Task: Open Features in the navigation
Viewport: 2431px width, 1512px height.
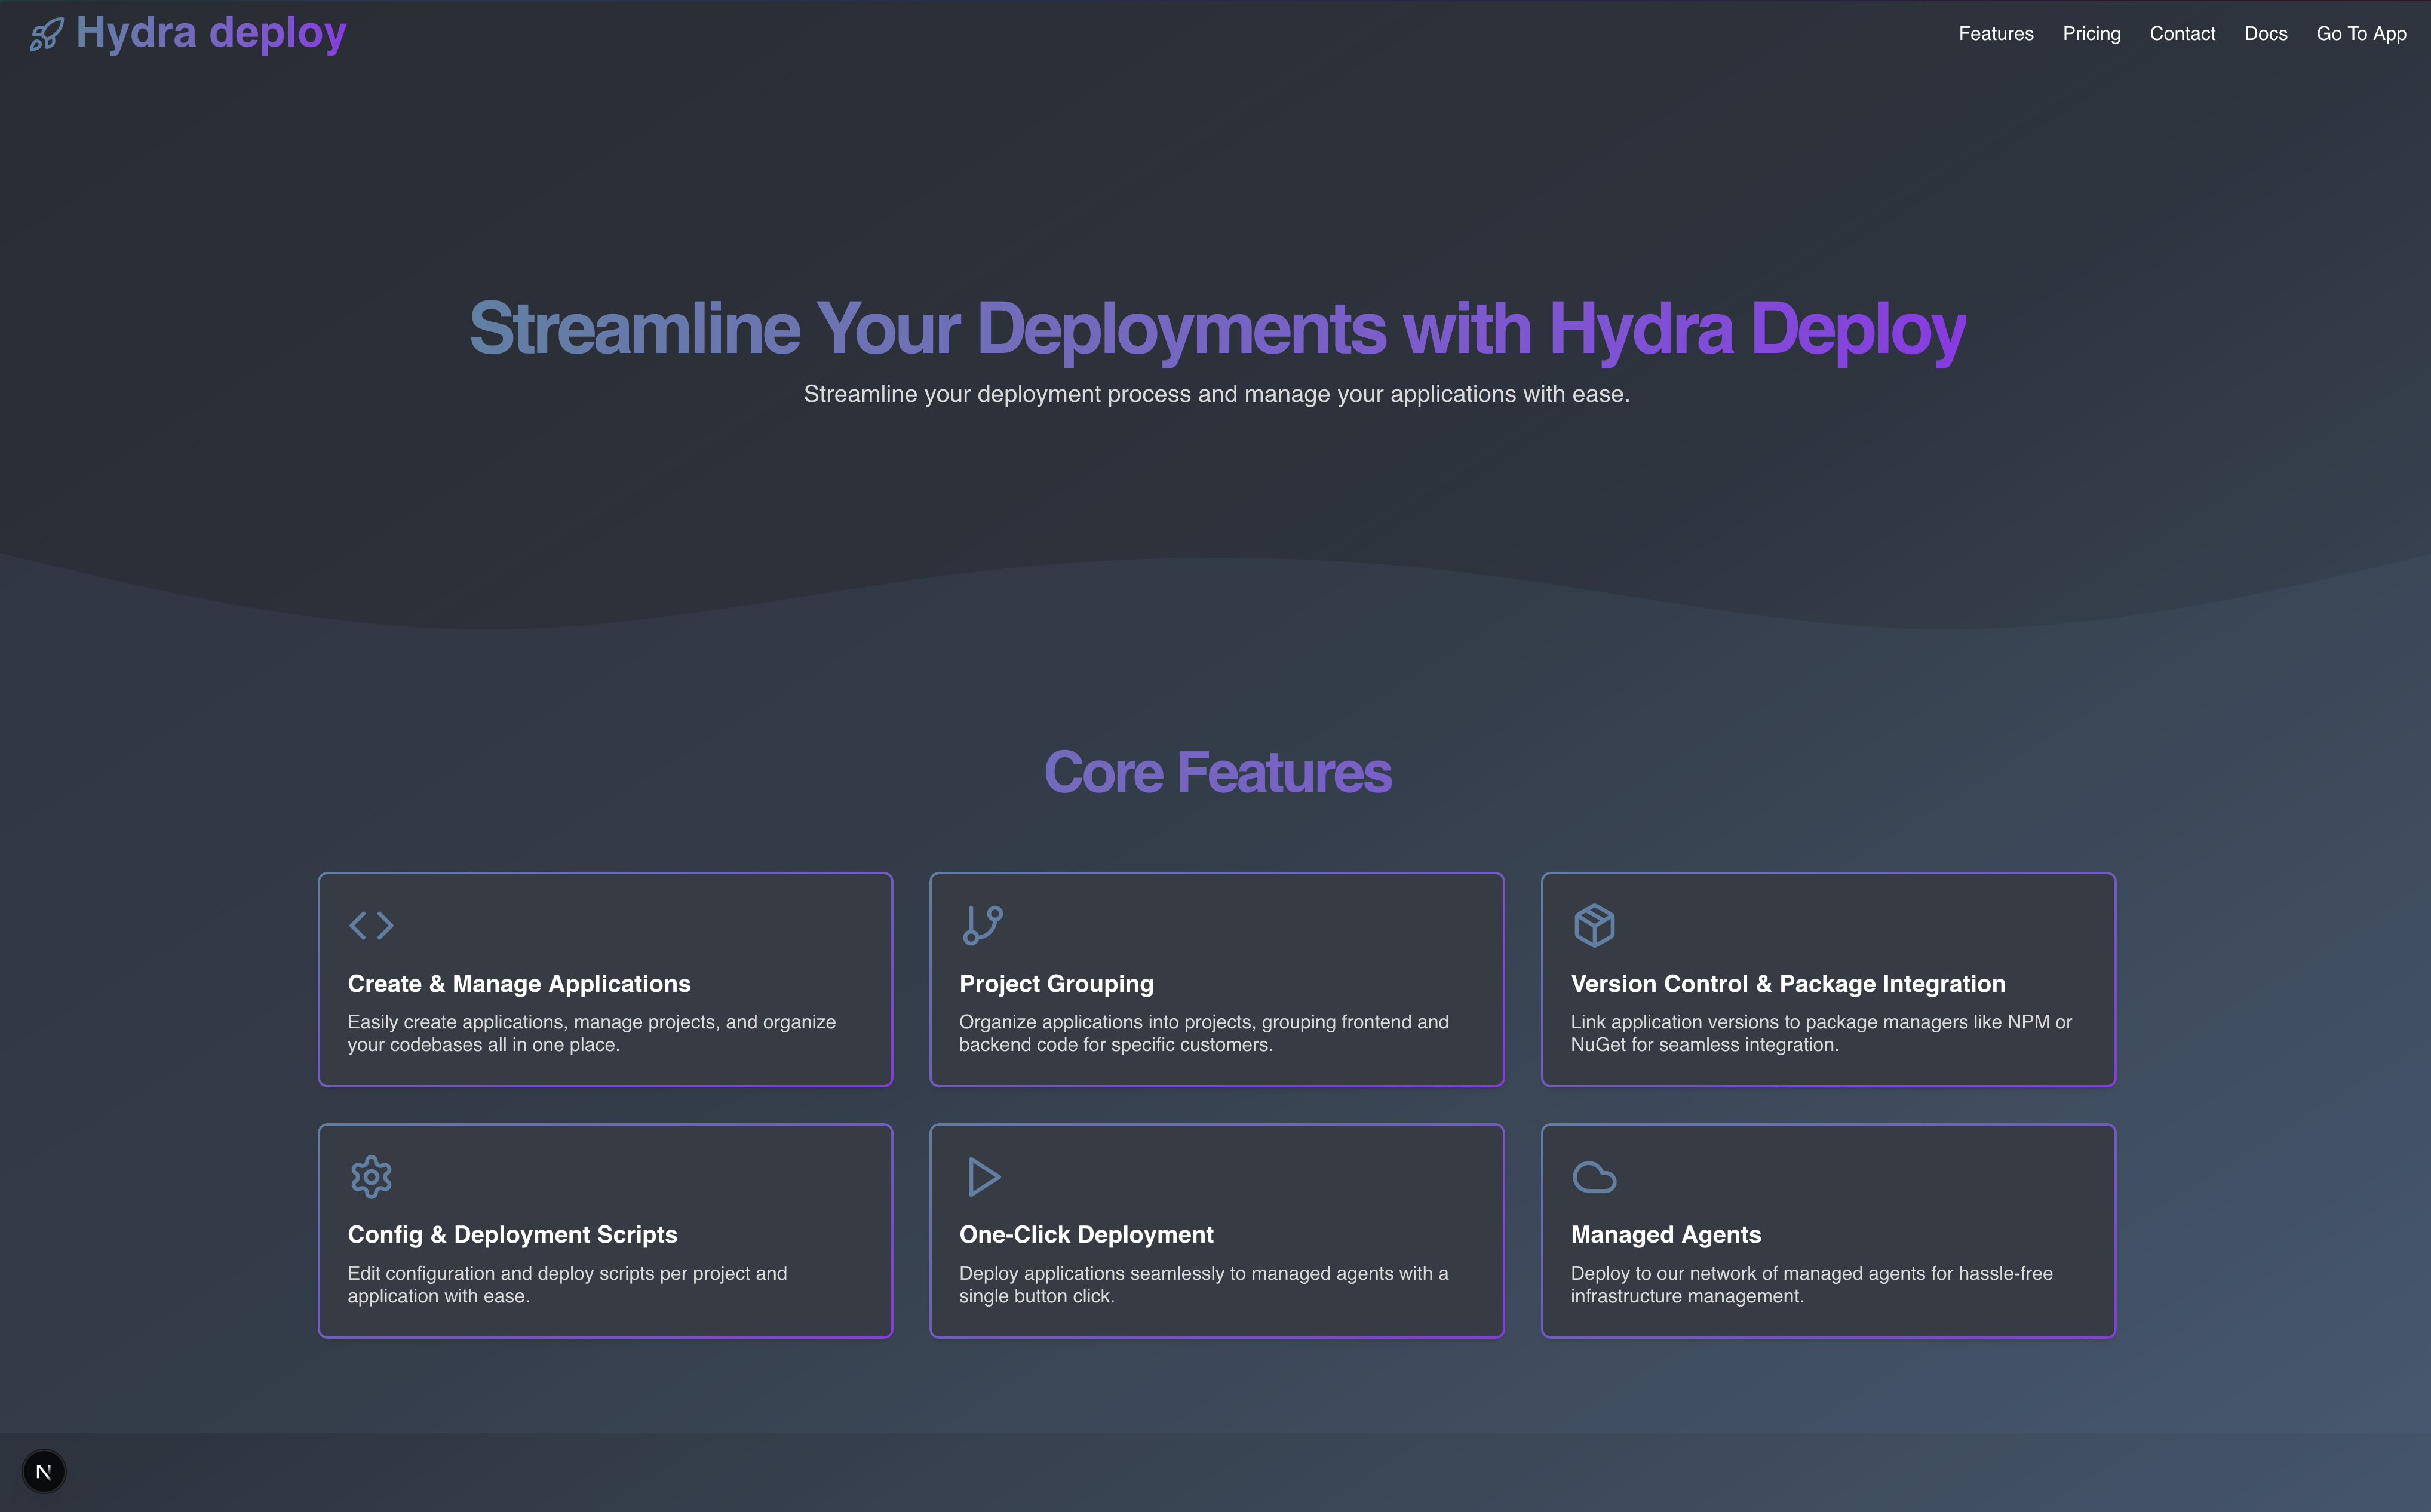Action: (x=1995, y=34)
